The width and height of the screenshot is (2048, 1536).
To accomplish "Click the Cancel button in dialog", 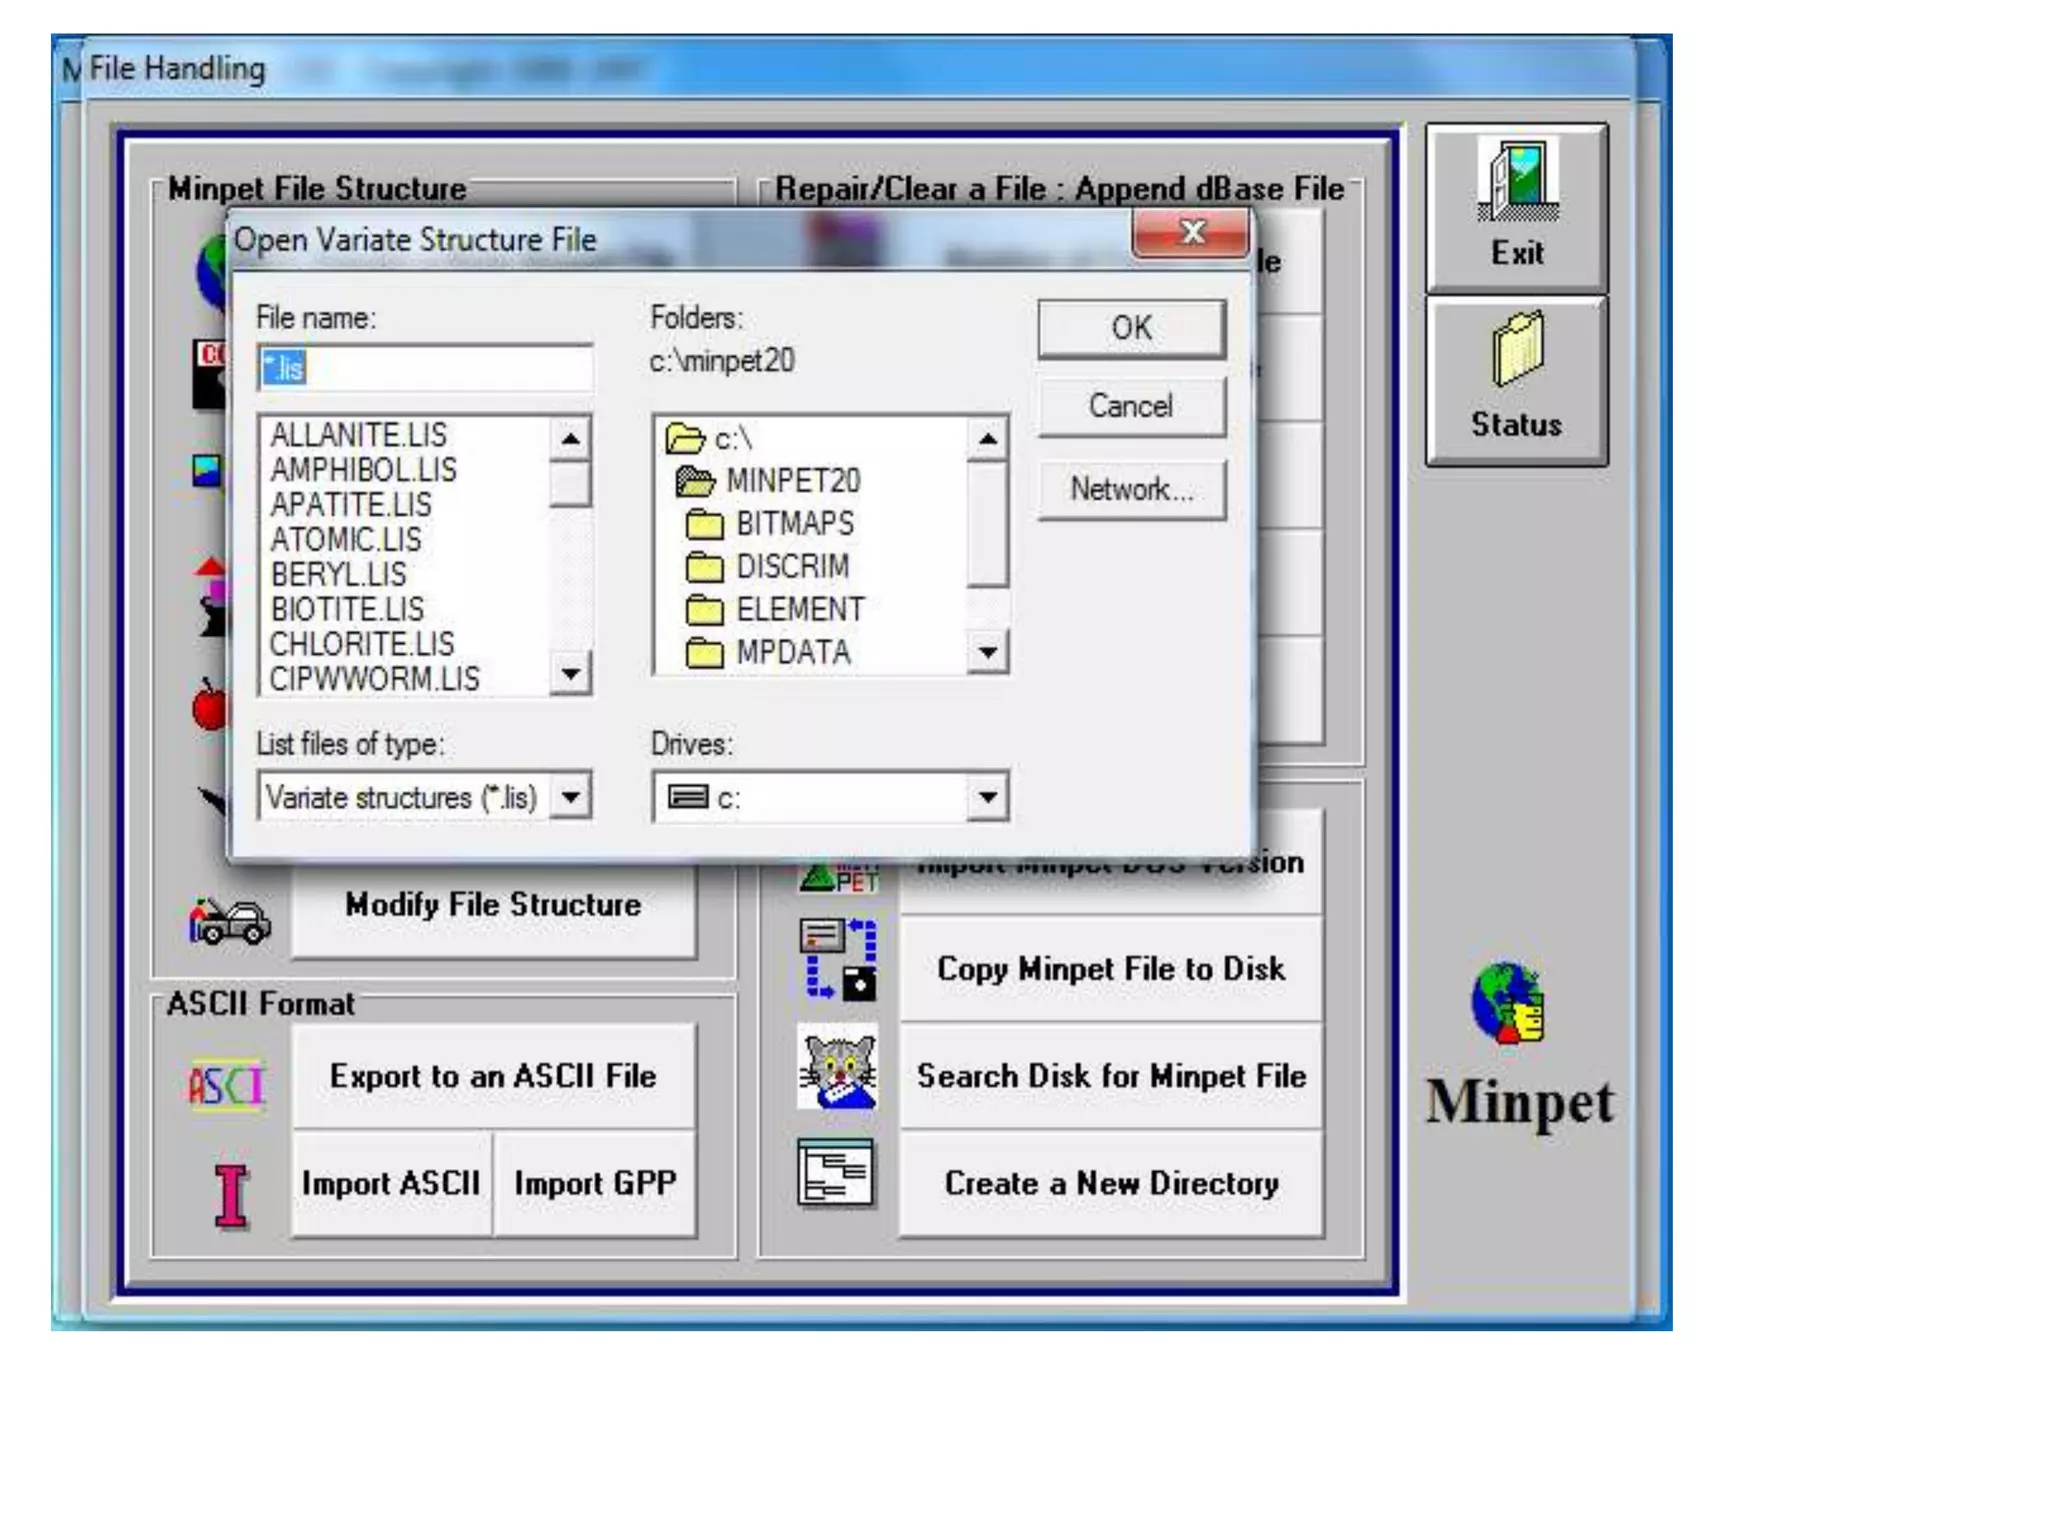I will click(x=1131, y=406).
